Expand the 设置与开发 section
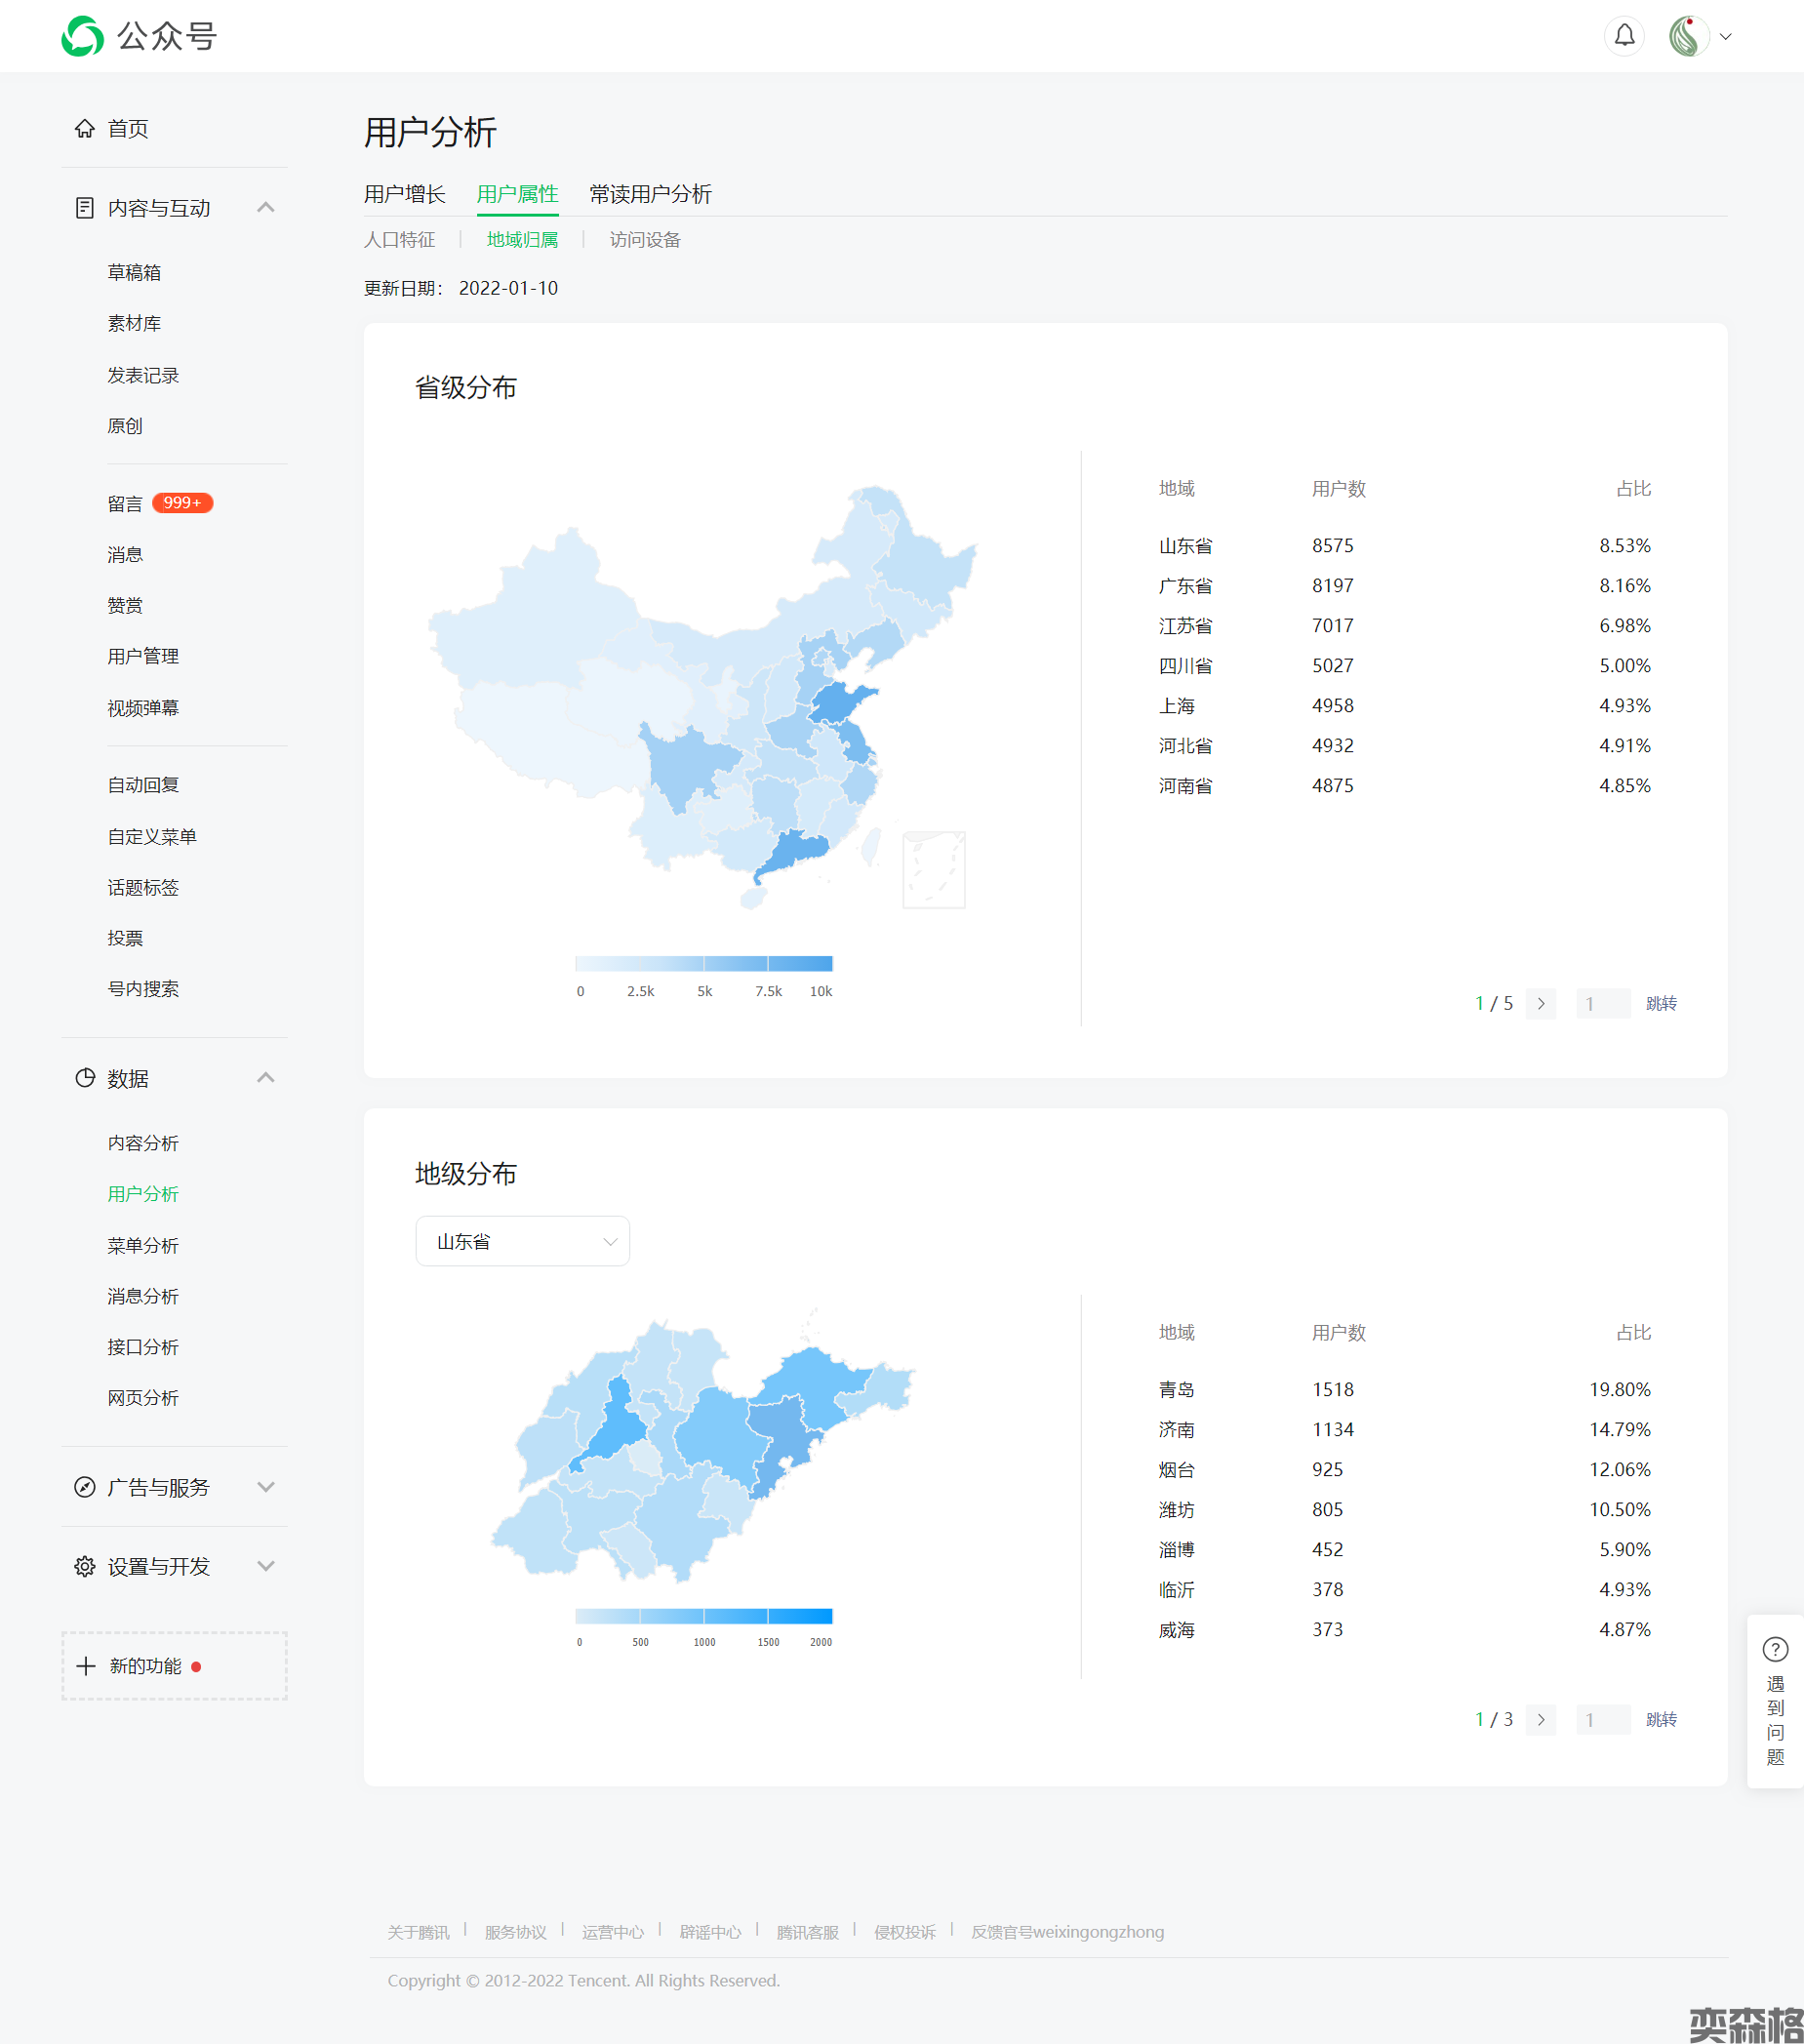 [x=265, y=1566]
